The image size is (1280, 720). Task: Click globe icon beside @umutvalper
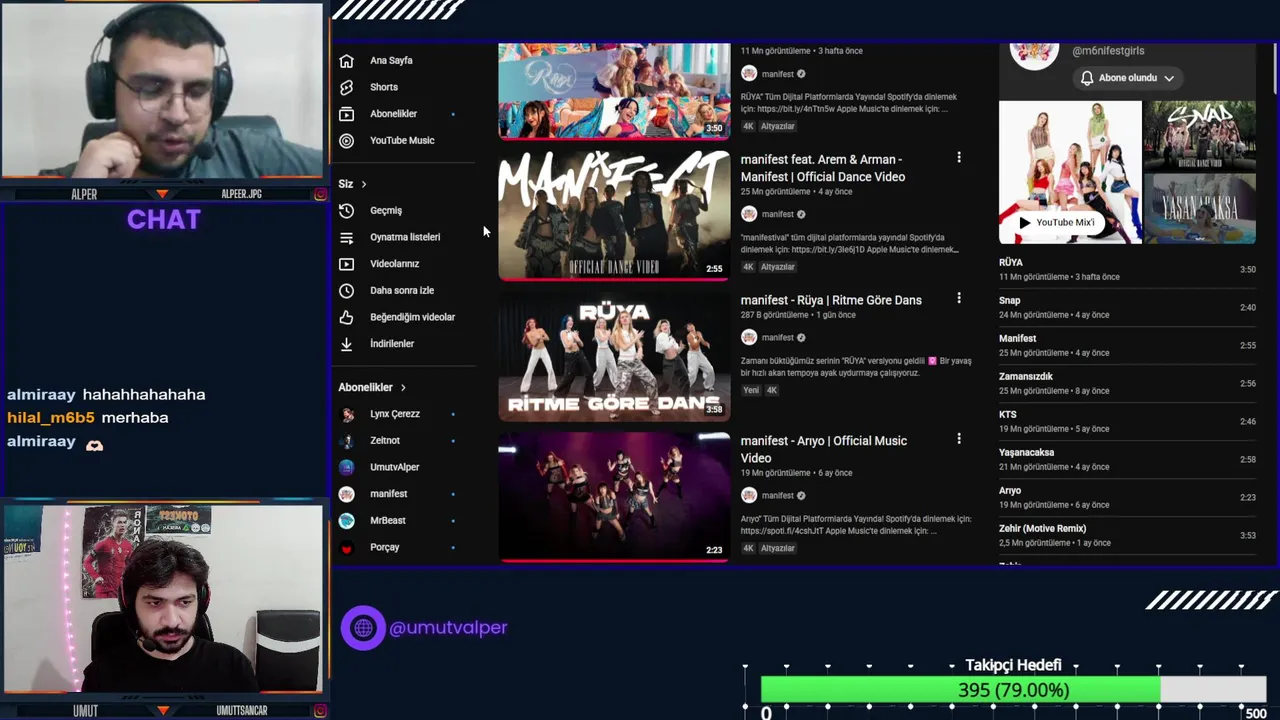click(x=363, y=628)
